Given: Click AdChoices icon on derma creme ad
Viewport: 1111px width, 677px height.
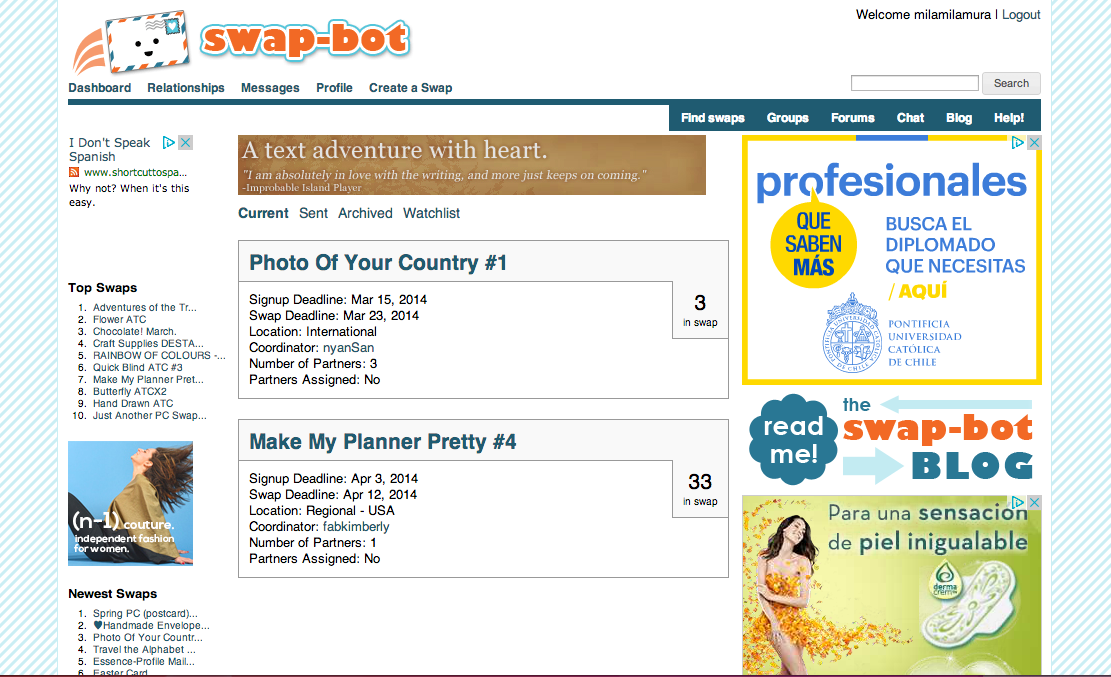Looking at the screenshot, I should tap(1018, 502).
